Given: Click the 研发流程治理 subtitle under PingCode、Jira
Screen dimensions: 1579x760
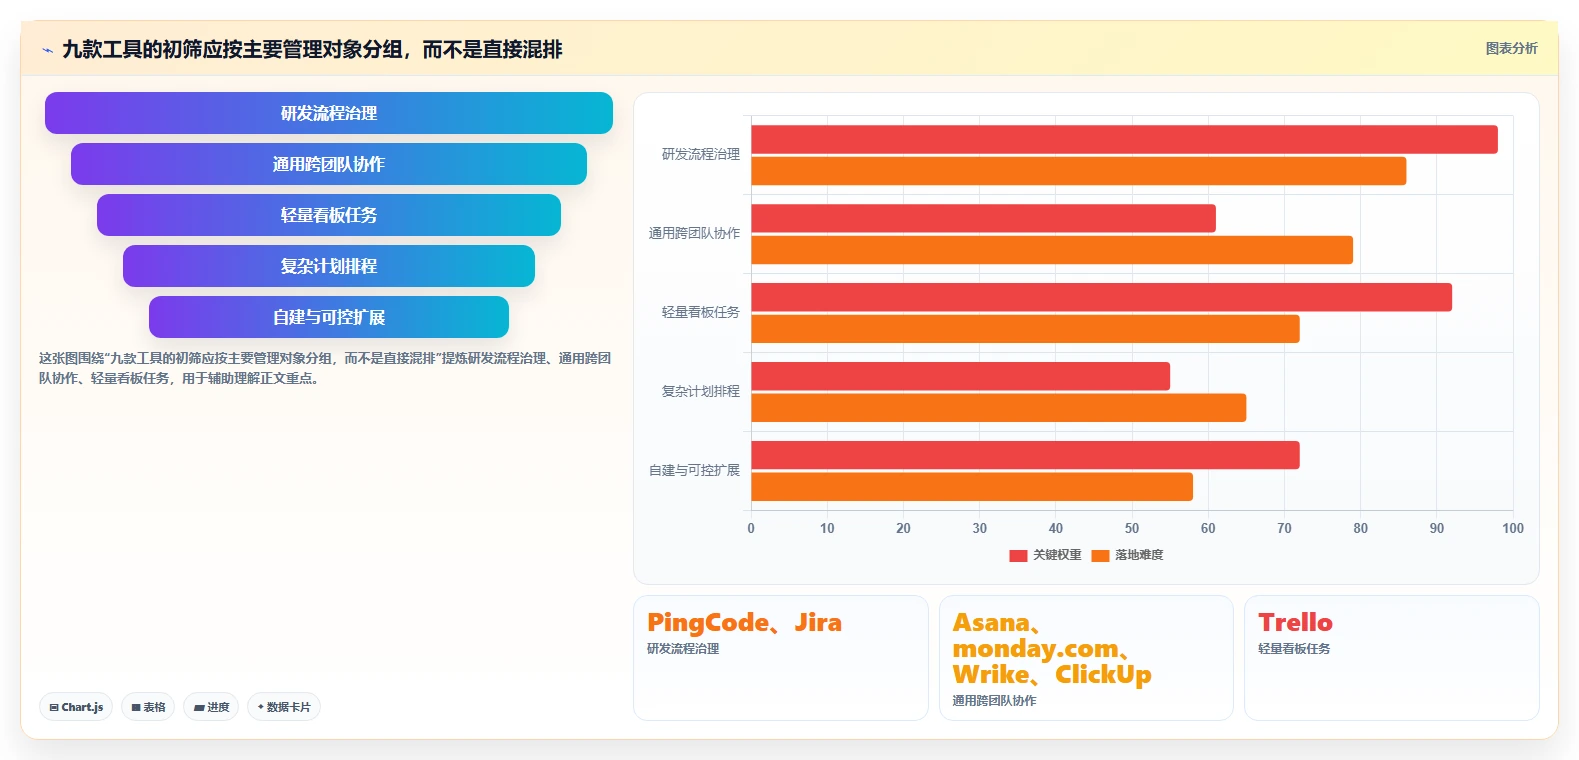Looking at the screenshot, I should [683, 649].
